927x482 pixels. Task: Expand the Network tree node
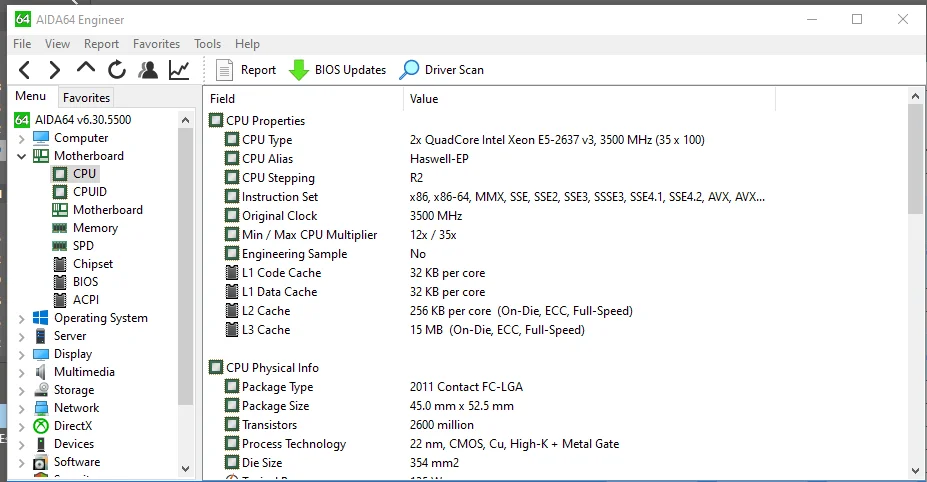22,409
